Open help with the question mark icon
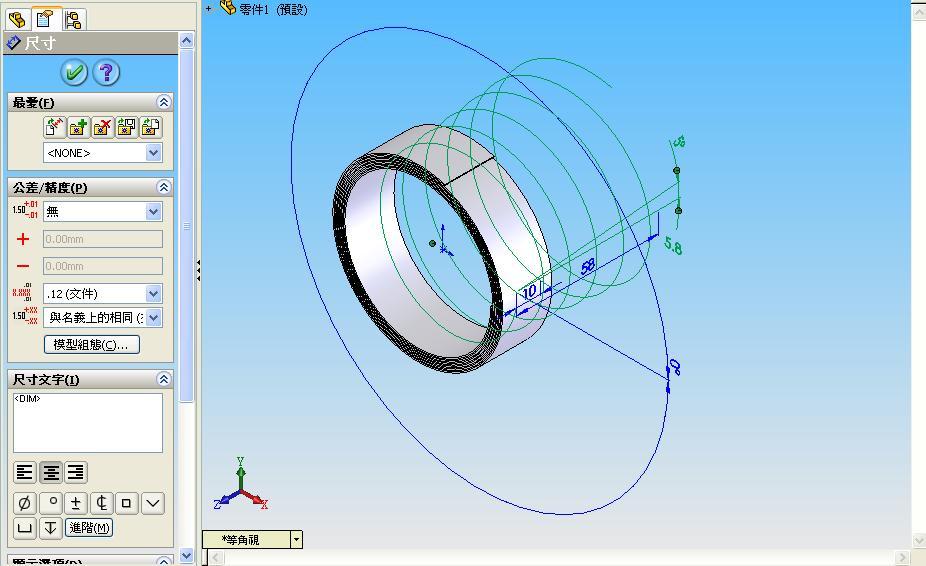 click(x=106, y=73)
